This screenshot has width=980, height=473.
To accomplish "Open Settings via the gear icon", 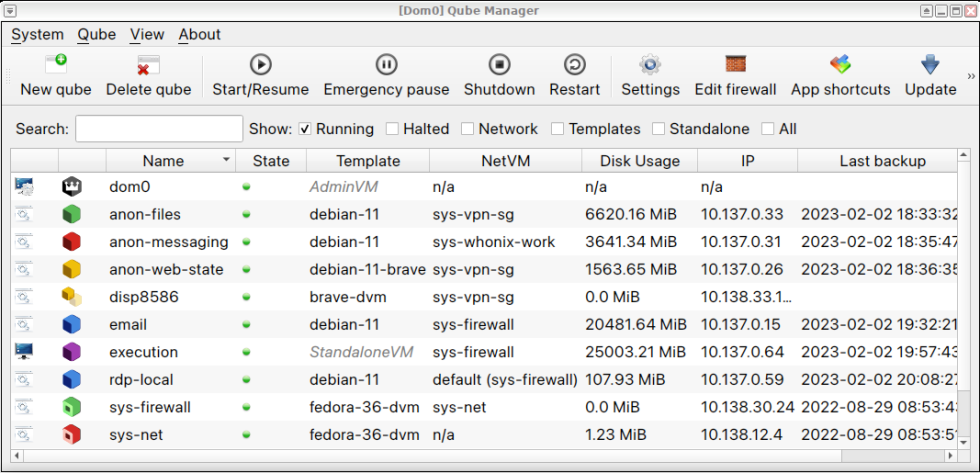I will click(650, 65).
